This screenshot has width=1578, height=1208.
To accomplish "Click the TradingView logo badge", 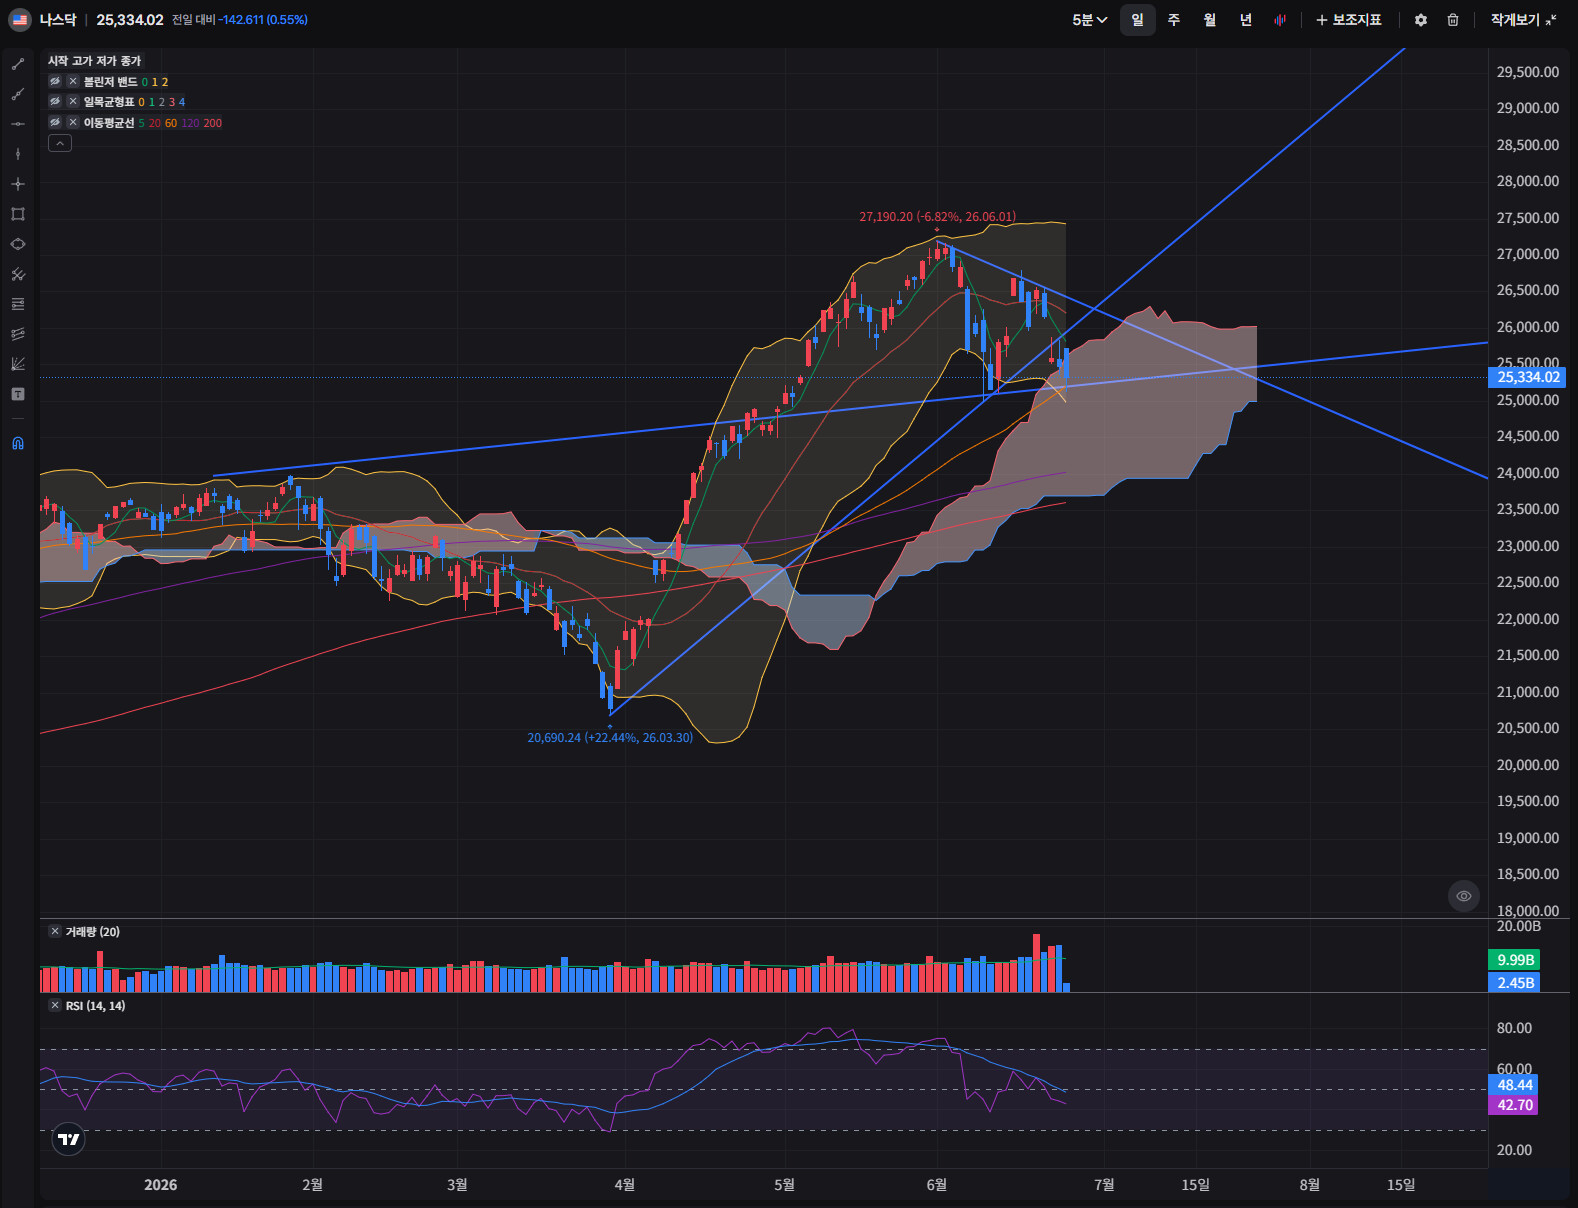I will click(x=68, y=1139).
